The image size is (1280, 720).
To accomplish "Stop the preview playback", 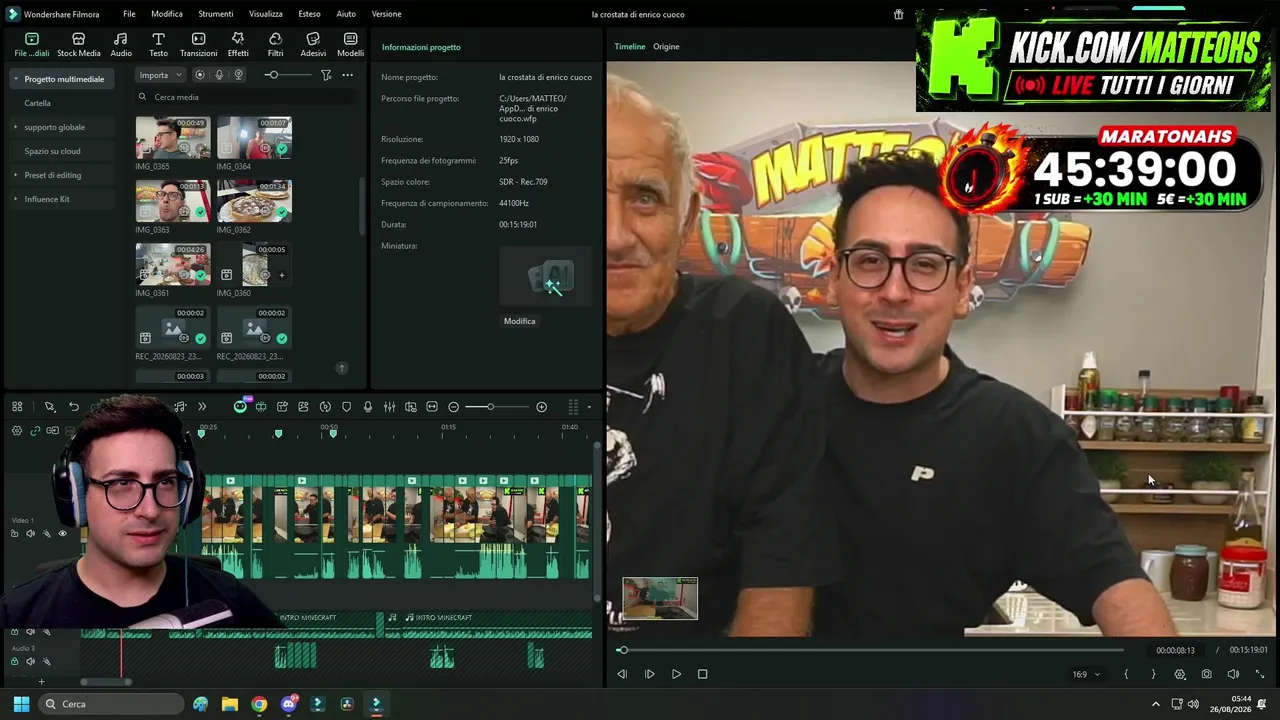I will [x=702, y=674].
